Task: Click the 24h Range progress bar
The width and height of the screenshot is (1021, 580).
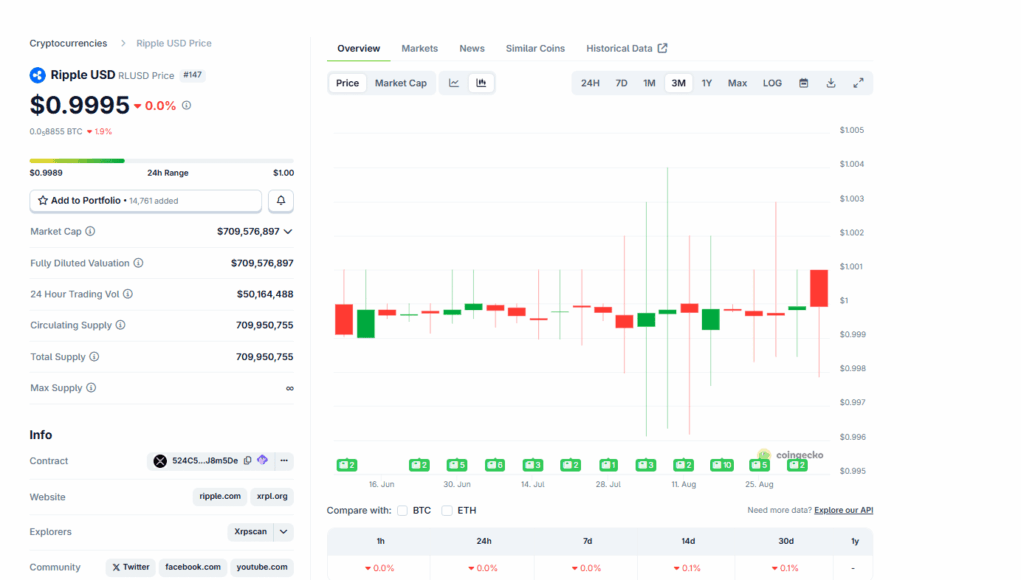Action: tap(161, 161)
